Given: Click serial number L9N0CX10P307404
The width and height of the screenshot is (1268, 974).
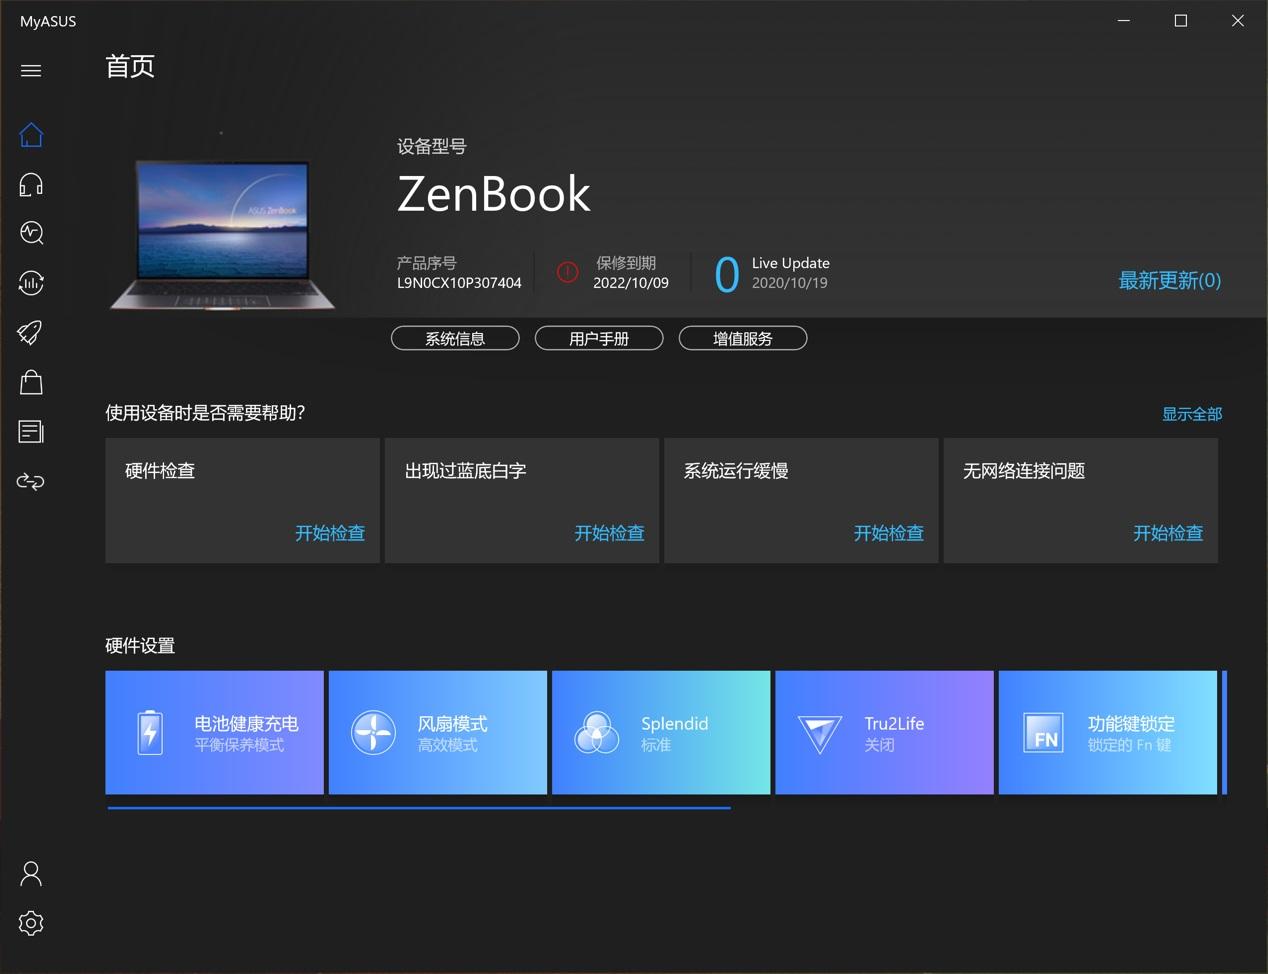Looking at the screenshot, I should [x=459, y=283].
